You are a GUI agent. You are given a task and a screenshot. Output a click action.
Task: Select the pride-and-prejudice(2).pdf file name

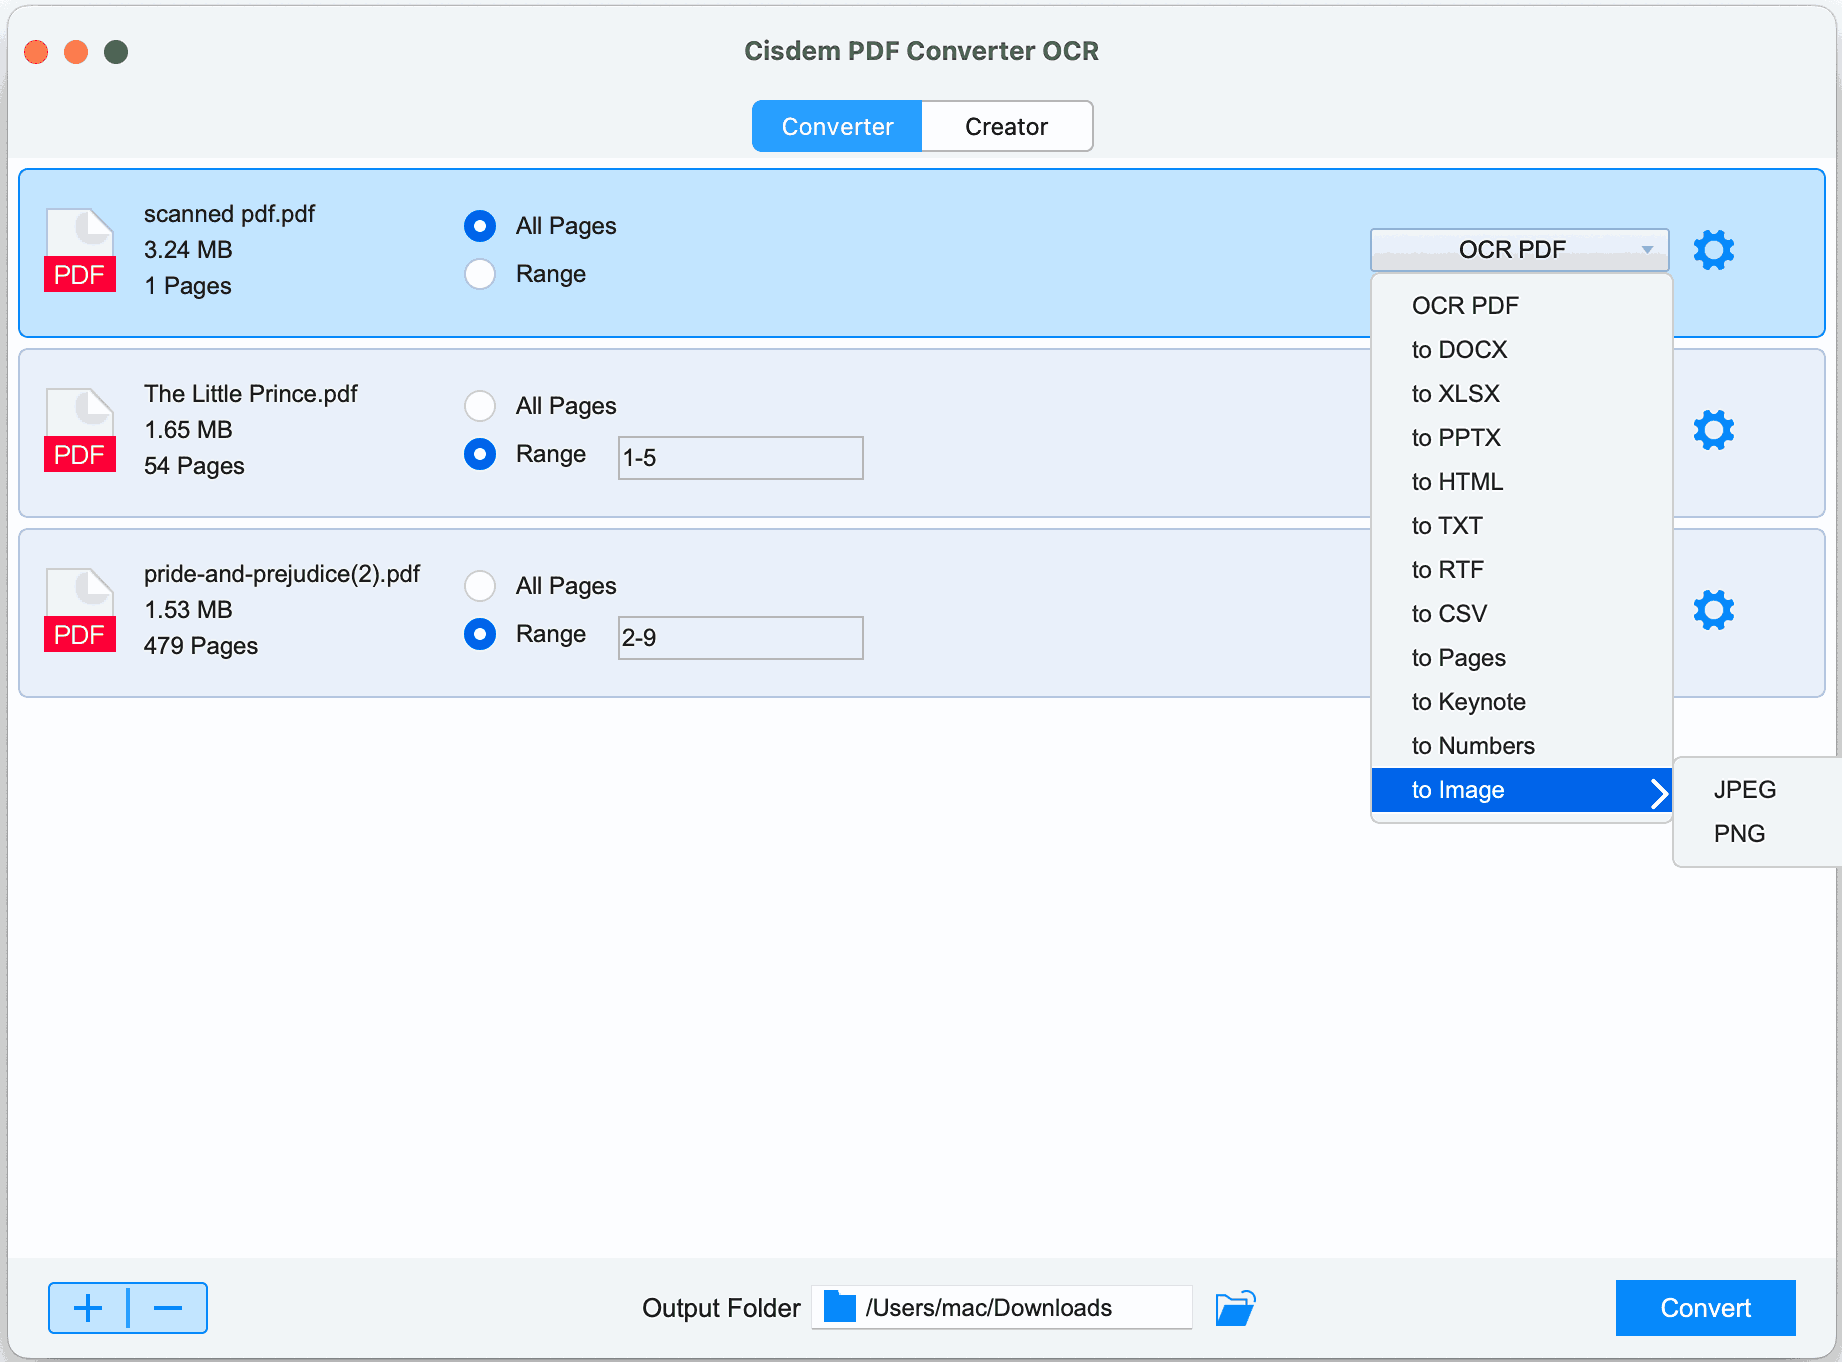[282, 574]
